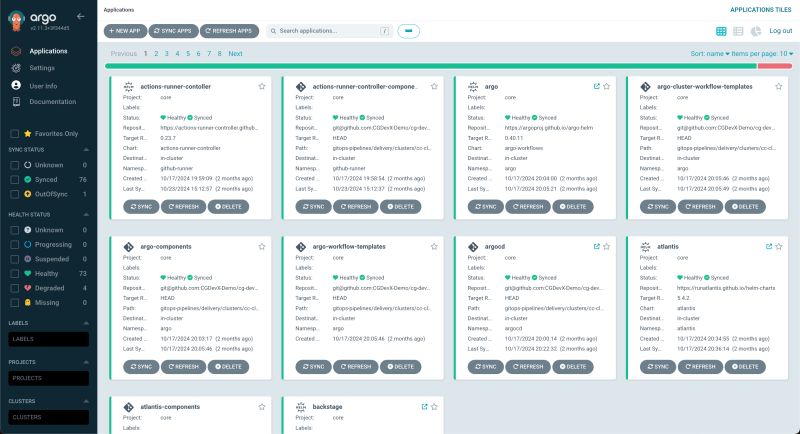Star the argo application card
This screenshot has width=800, height=434.
click(607, 86)
